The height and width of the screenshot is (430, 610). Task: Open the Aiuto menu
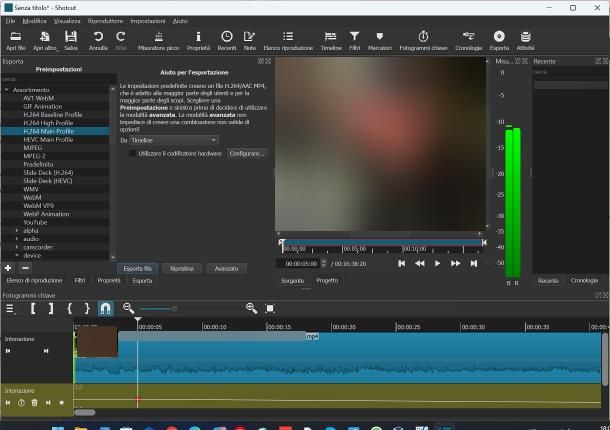pyautogui.click(x=180, y=21)
